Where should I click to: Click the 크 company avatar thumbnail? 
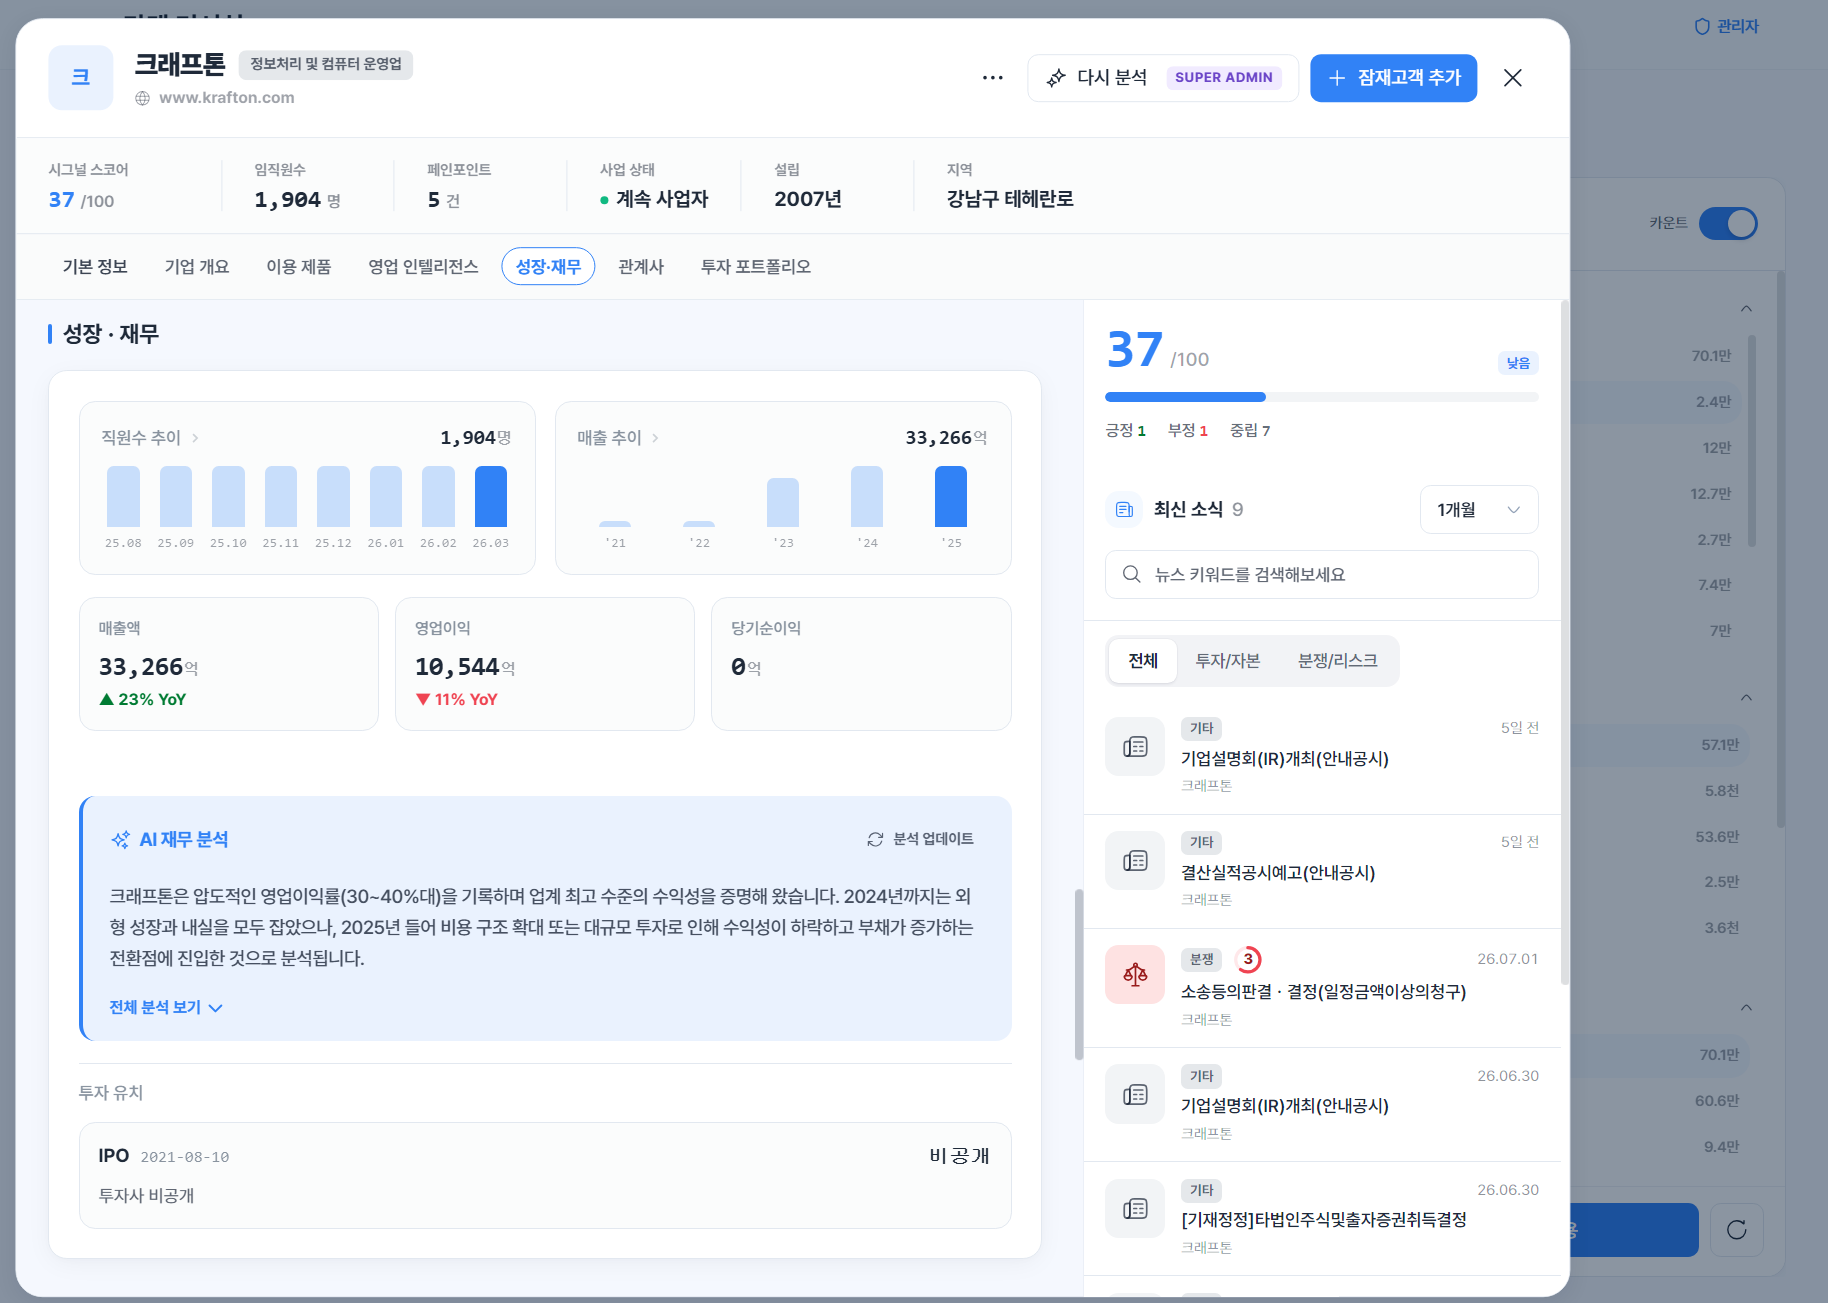81,78
